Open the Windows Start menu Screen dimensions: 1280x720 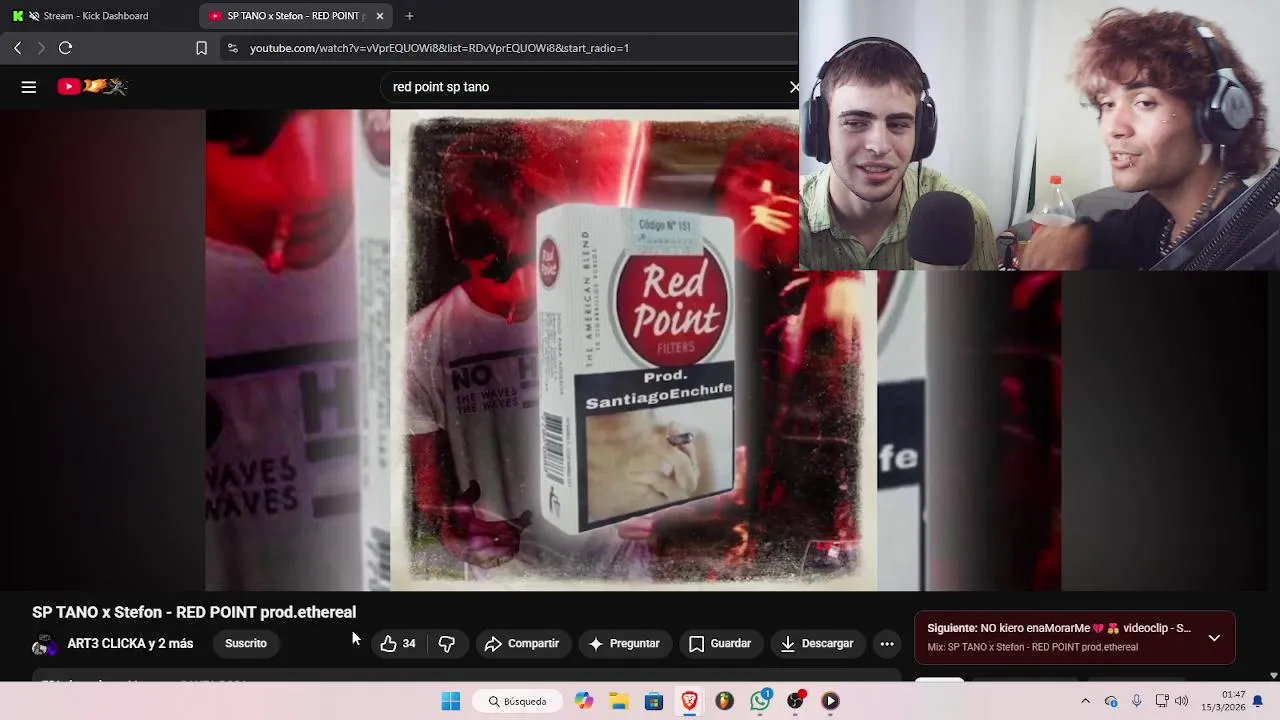[451, 701]
